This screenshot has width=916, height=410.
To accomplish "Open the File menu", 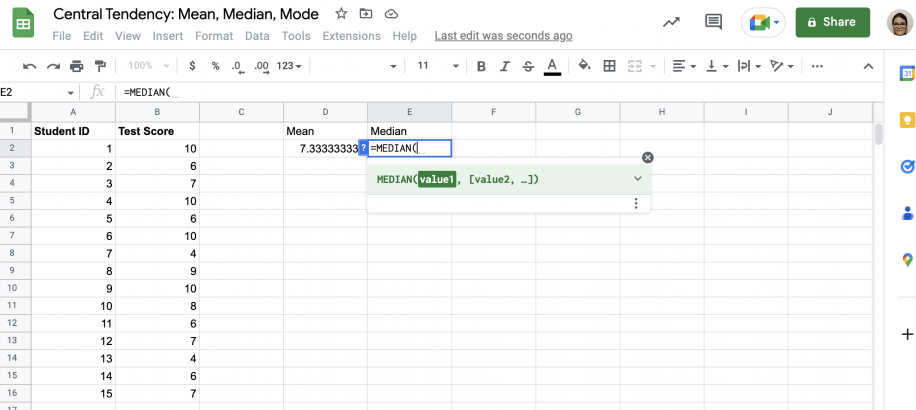I will click(x=61, y=36).
